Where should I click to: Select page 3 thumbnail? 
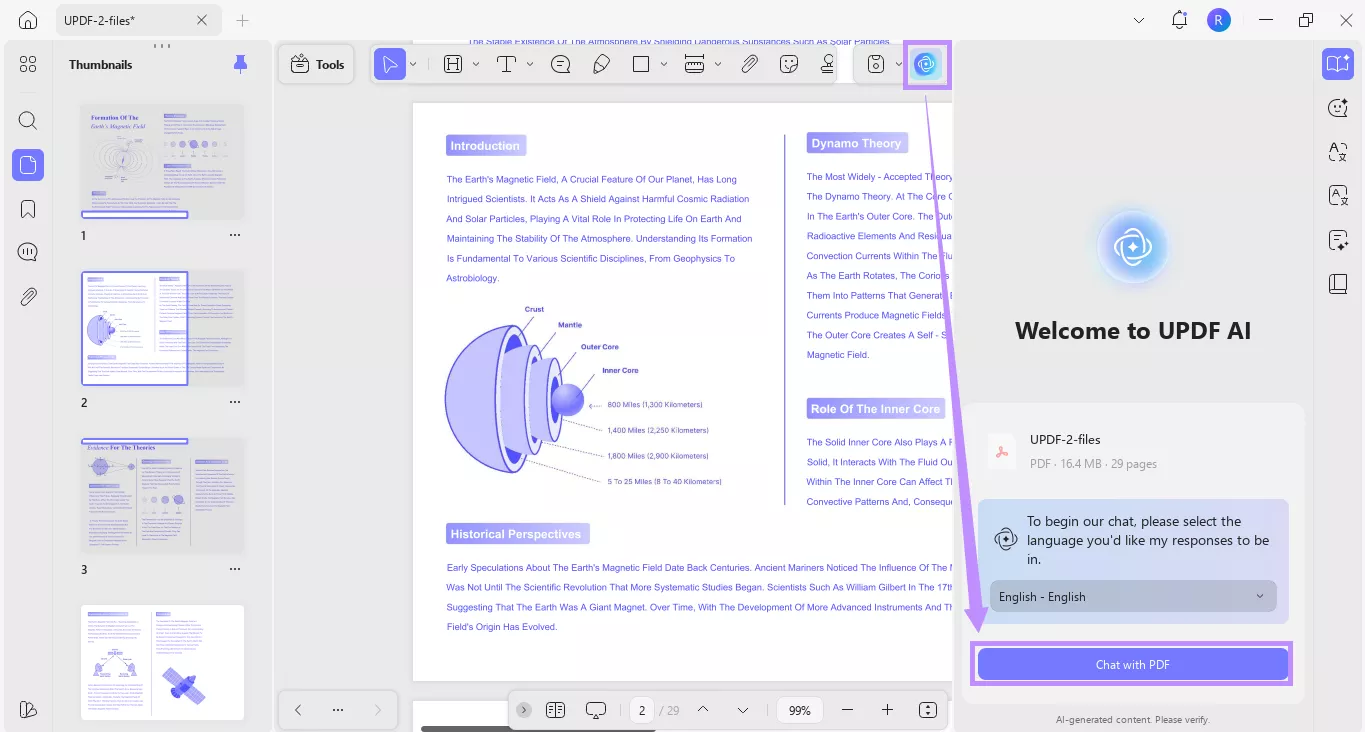[x=162, y=495]
